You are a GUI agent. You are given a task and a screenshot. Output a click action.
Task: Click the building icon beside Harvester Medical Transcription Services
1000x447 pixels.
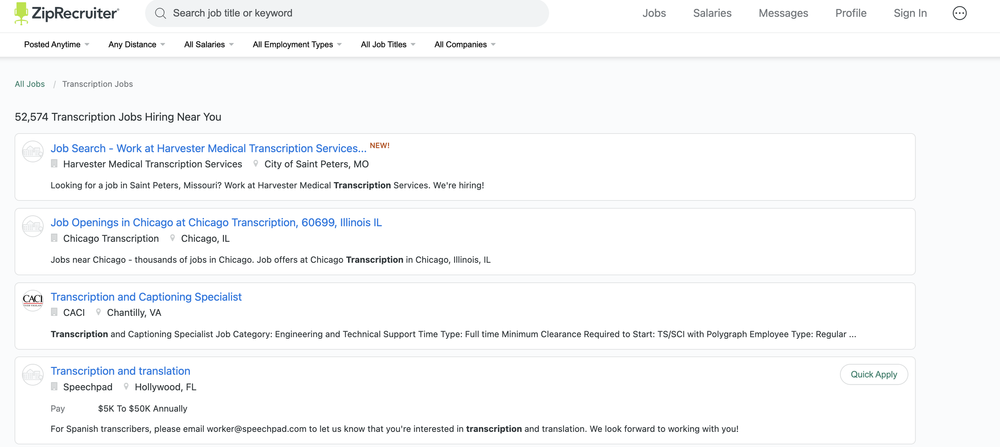click(x=54, y=164)
